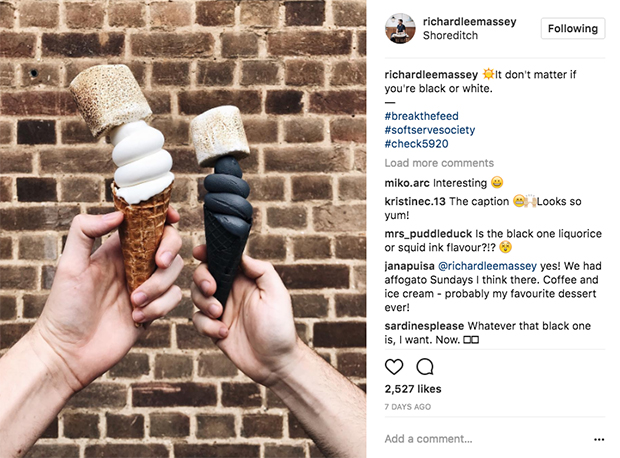Open the #check5920 hashtag
This screenshot has width=620, height=458.
[416, 144]
